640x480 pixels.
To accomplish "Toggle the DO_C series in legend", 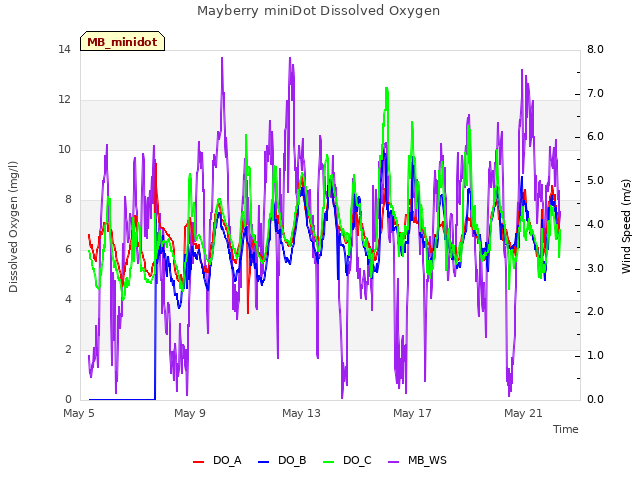I will 347,460.
